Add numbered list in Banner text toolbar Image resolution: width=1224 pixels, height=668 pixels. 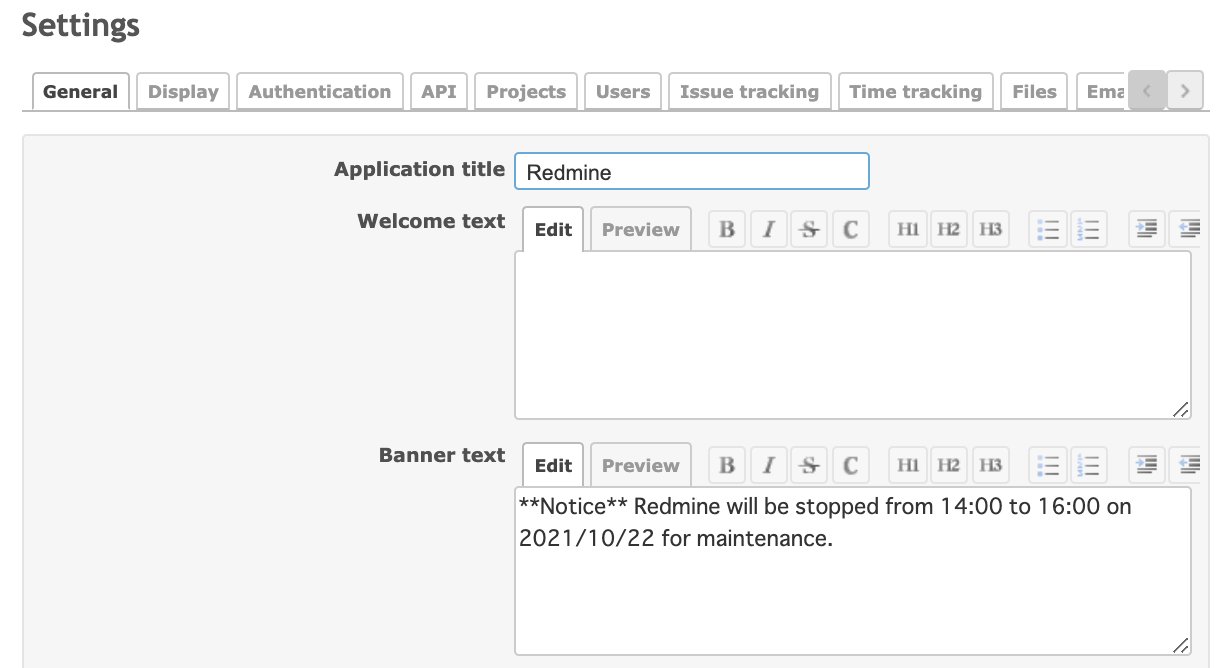[x=1088, y=466]
